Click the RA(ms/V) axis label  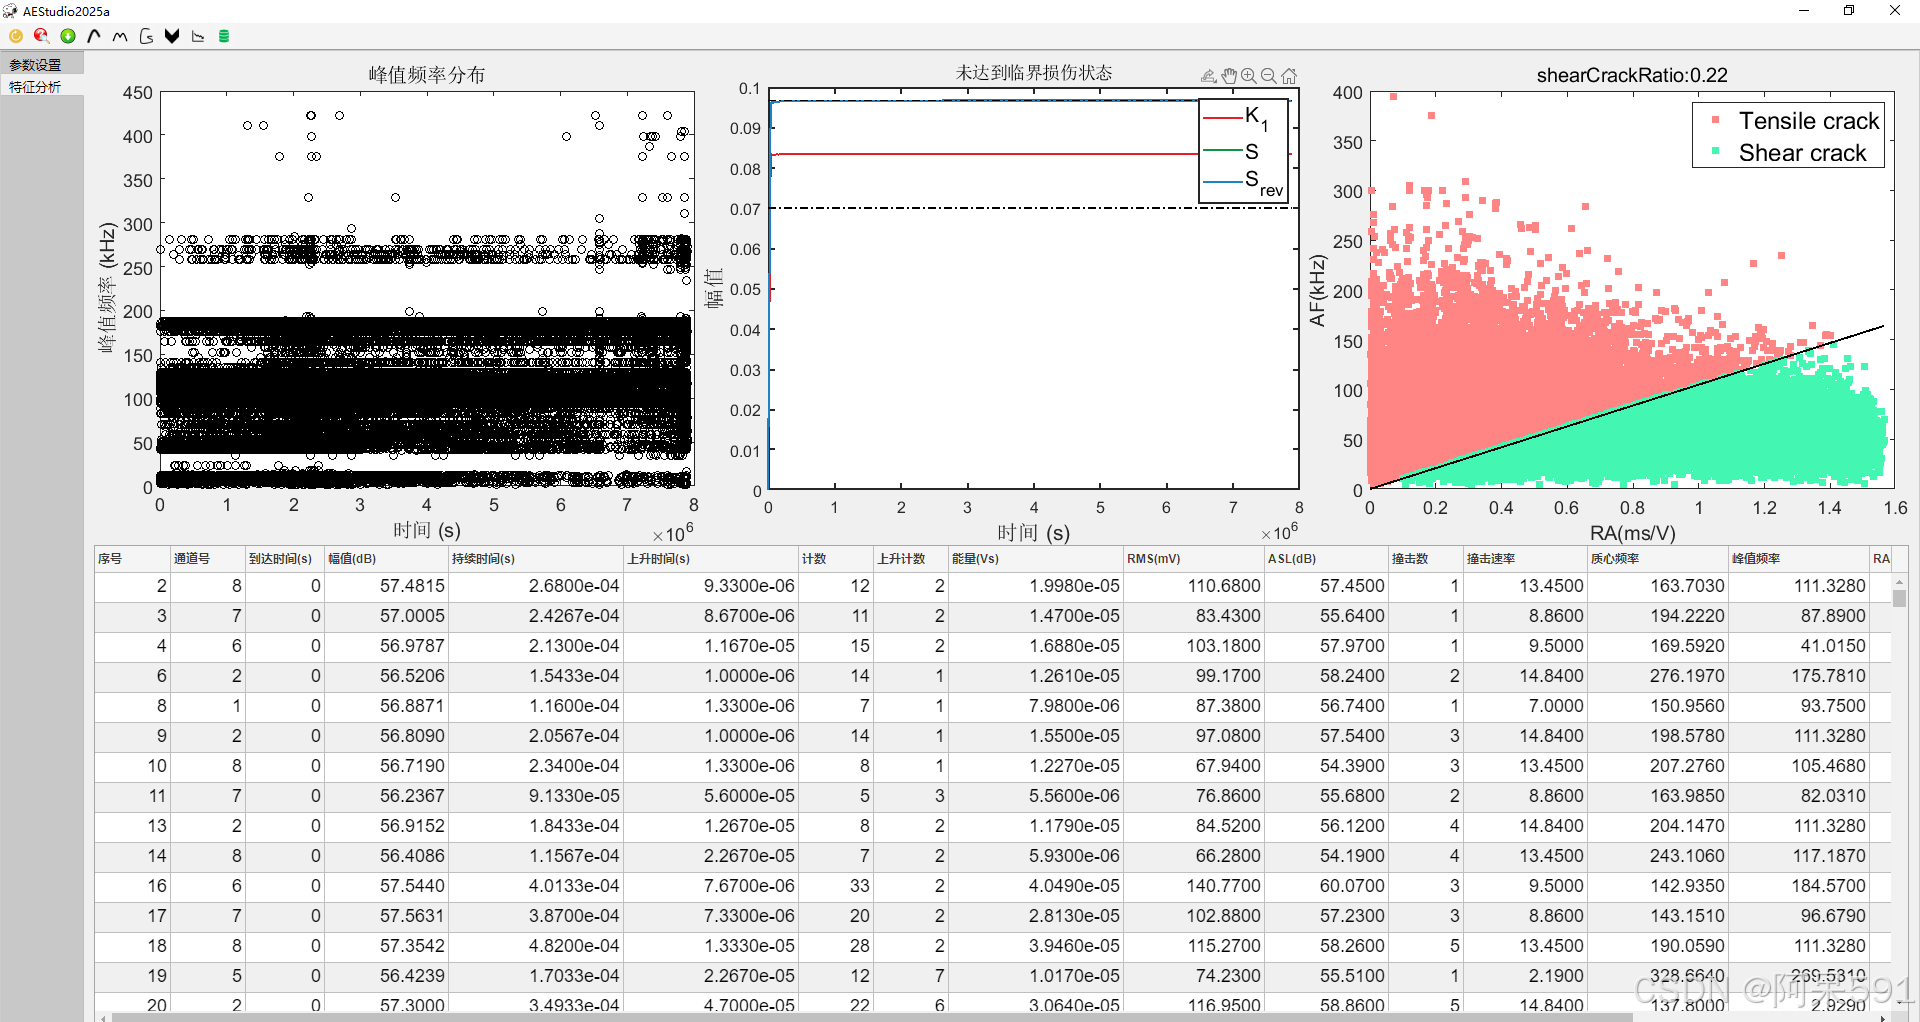pyautogui.click(x=1632, y=533)
